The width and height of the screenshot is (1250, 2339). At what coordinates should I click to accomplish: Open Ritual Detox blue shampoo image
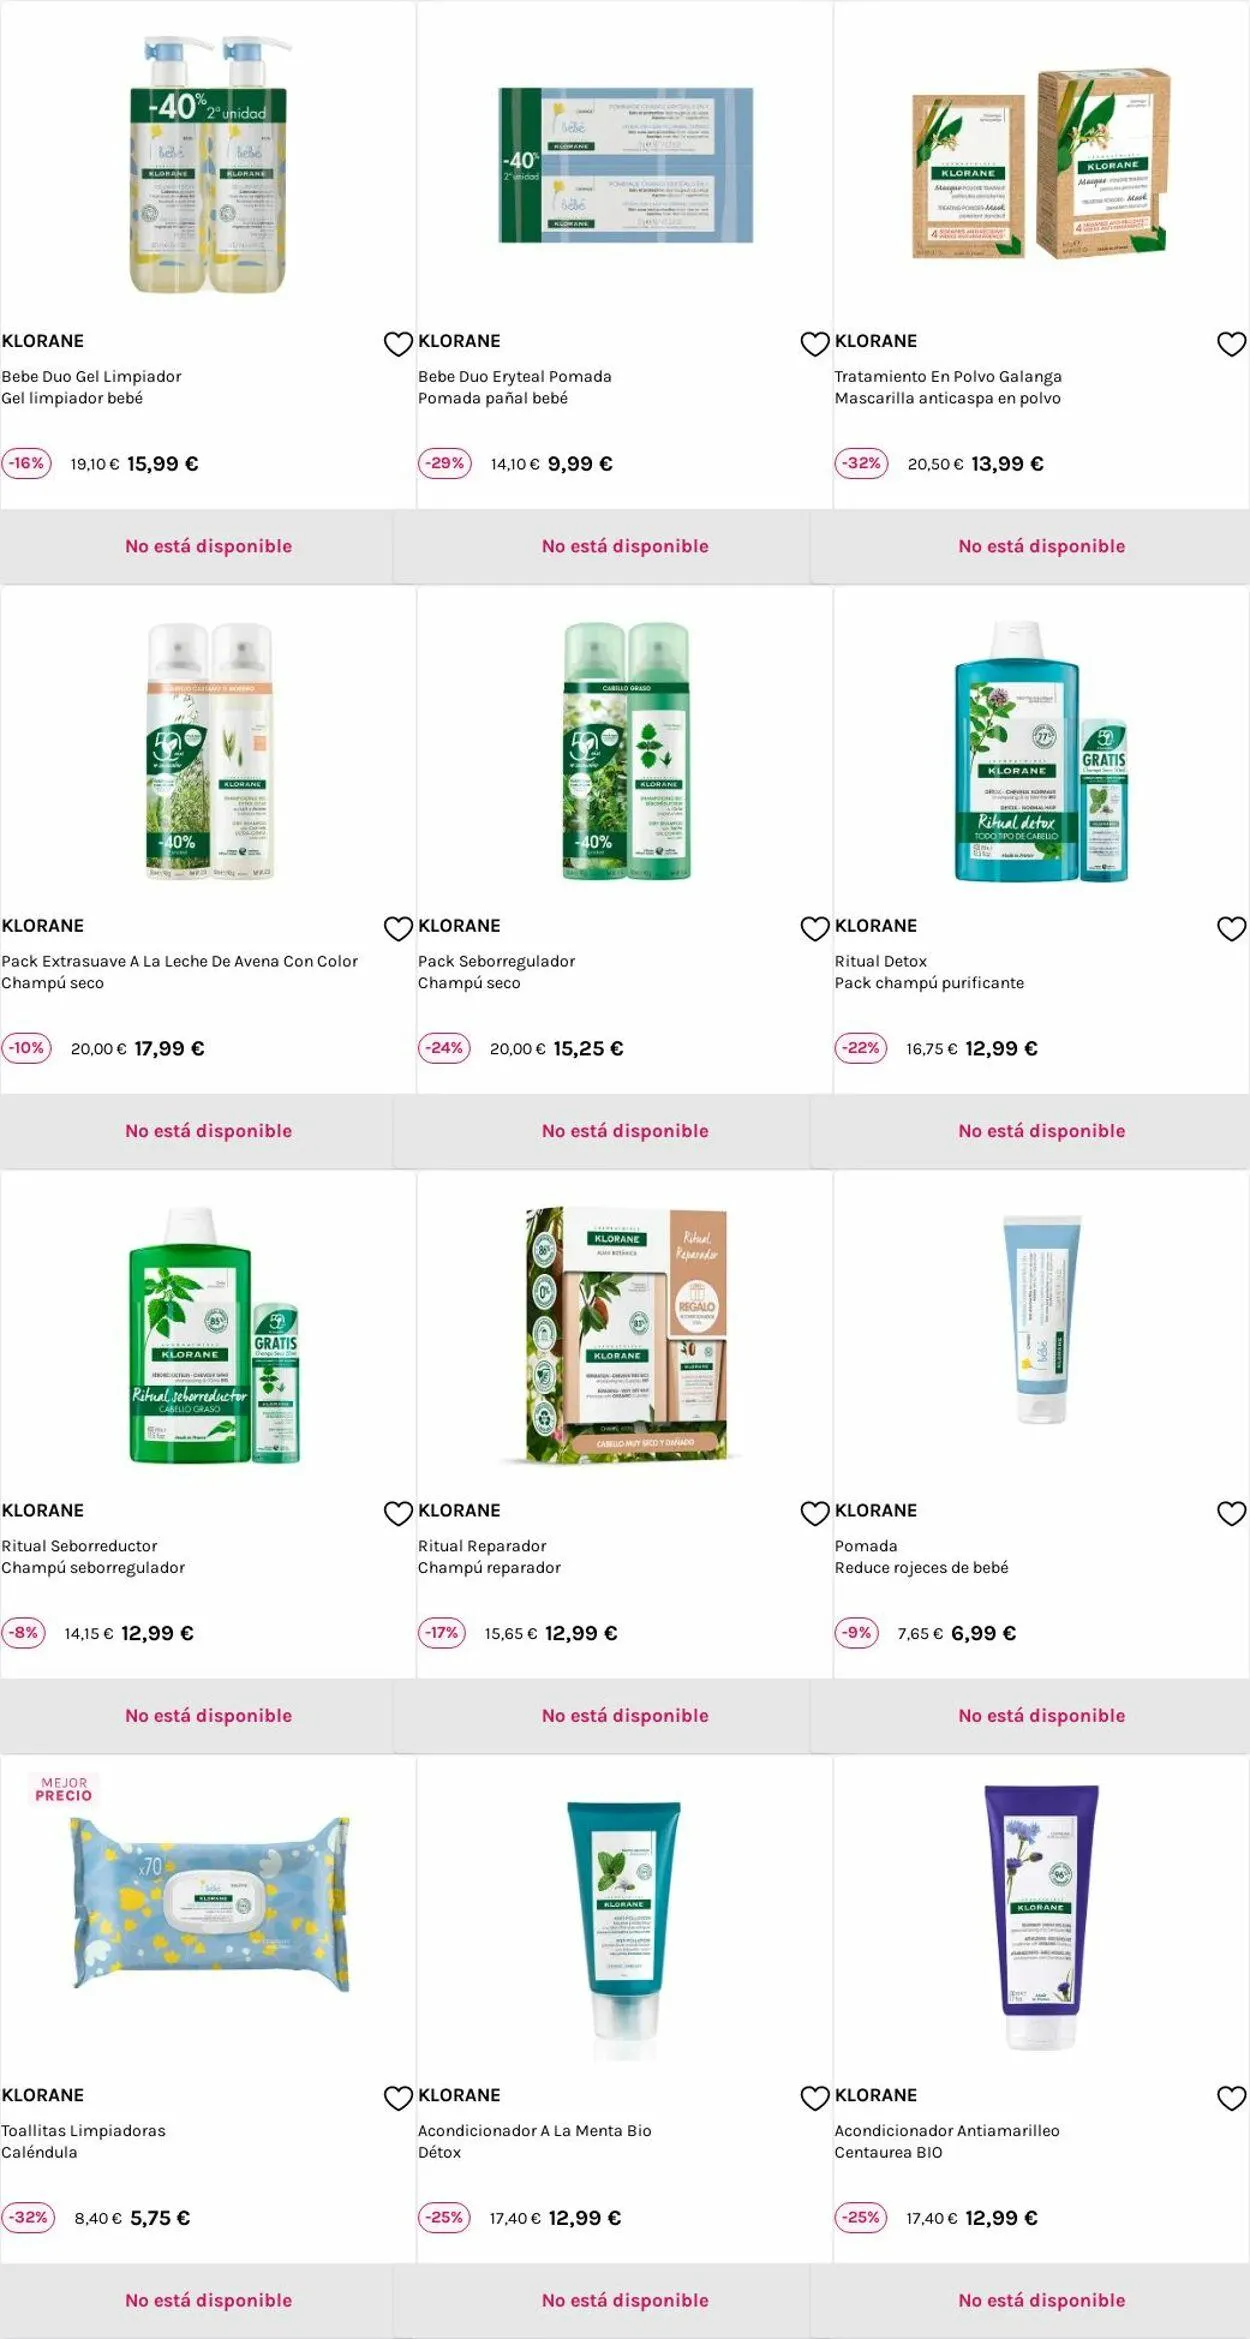pos(1041,751)
